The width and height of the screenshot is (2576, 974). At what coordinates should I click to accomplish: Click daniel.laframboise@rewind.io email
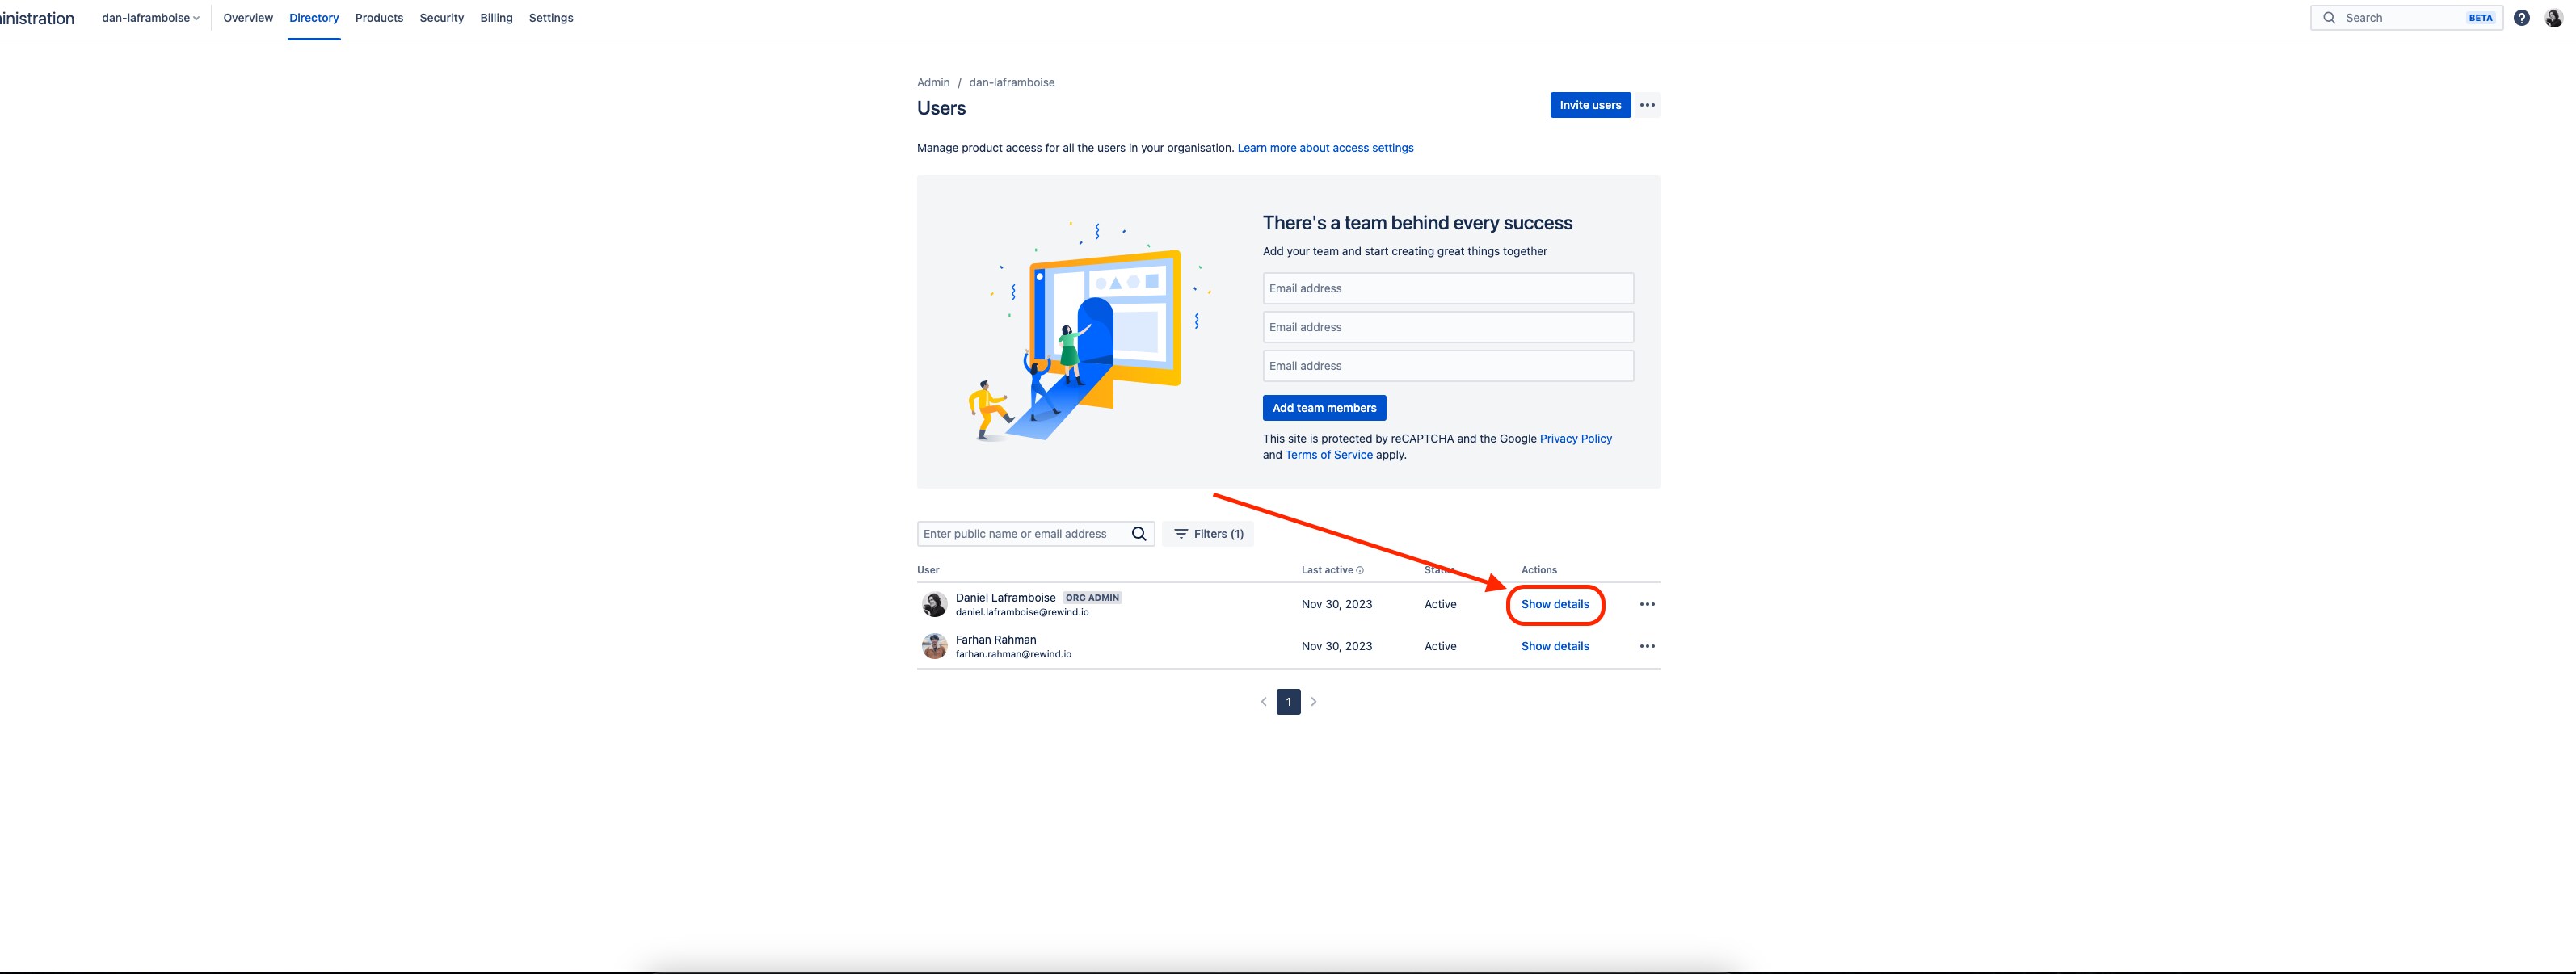click(x=1021, y=612)
